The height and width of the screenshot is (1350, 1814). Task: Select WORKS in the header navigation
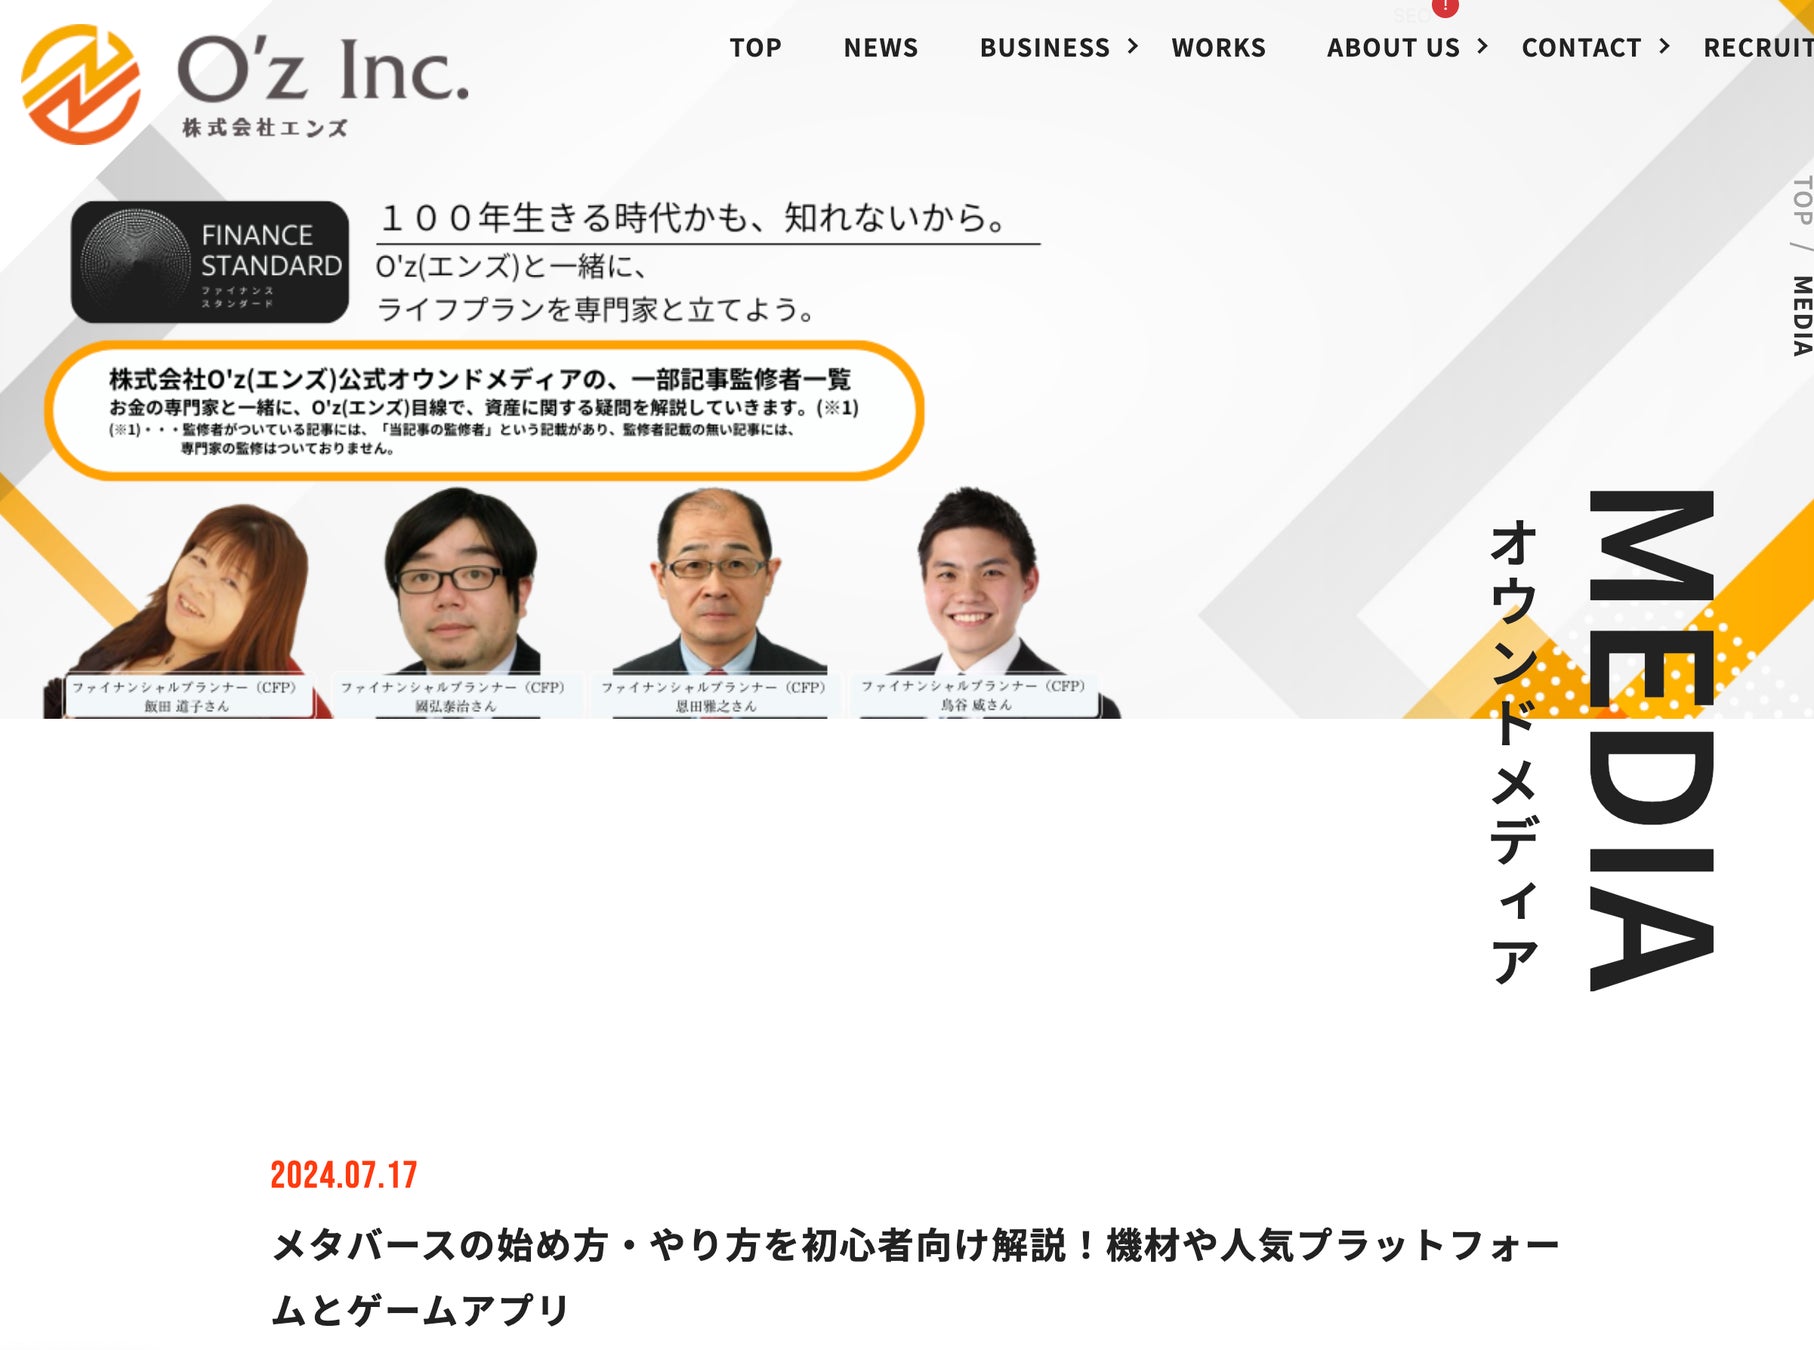(1219, 48)
